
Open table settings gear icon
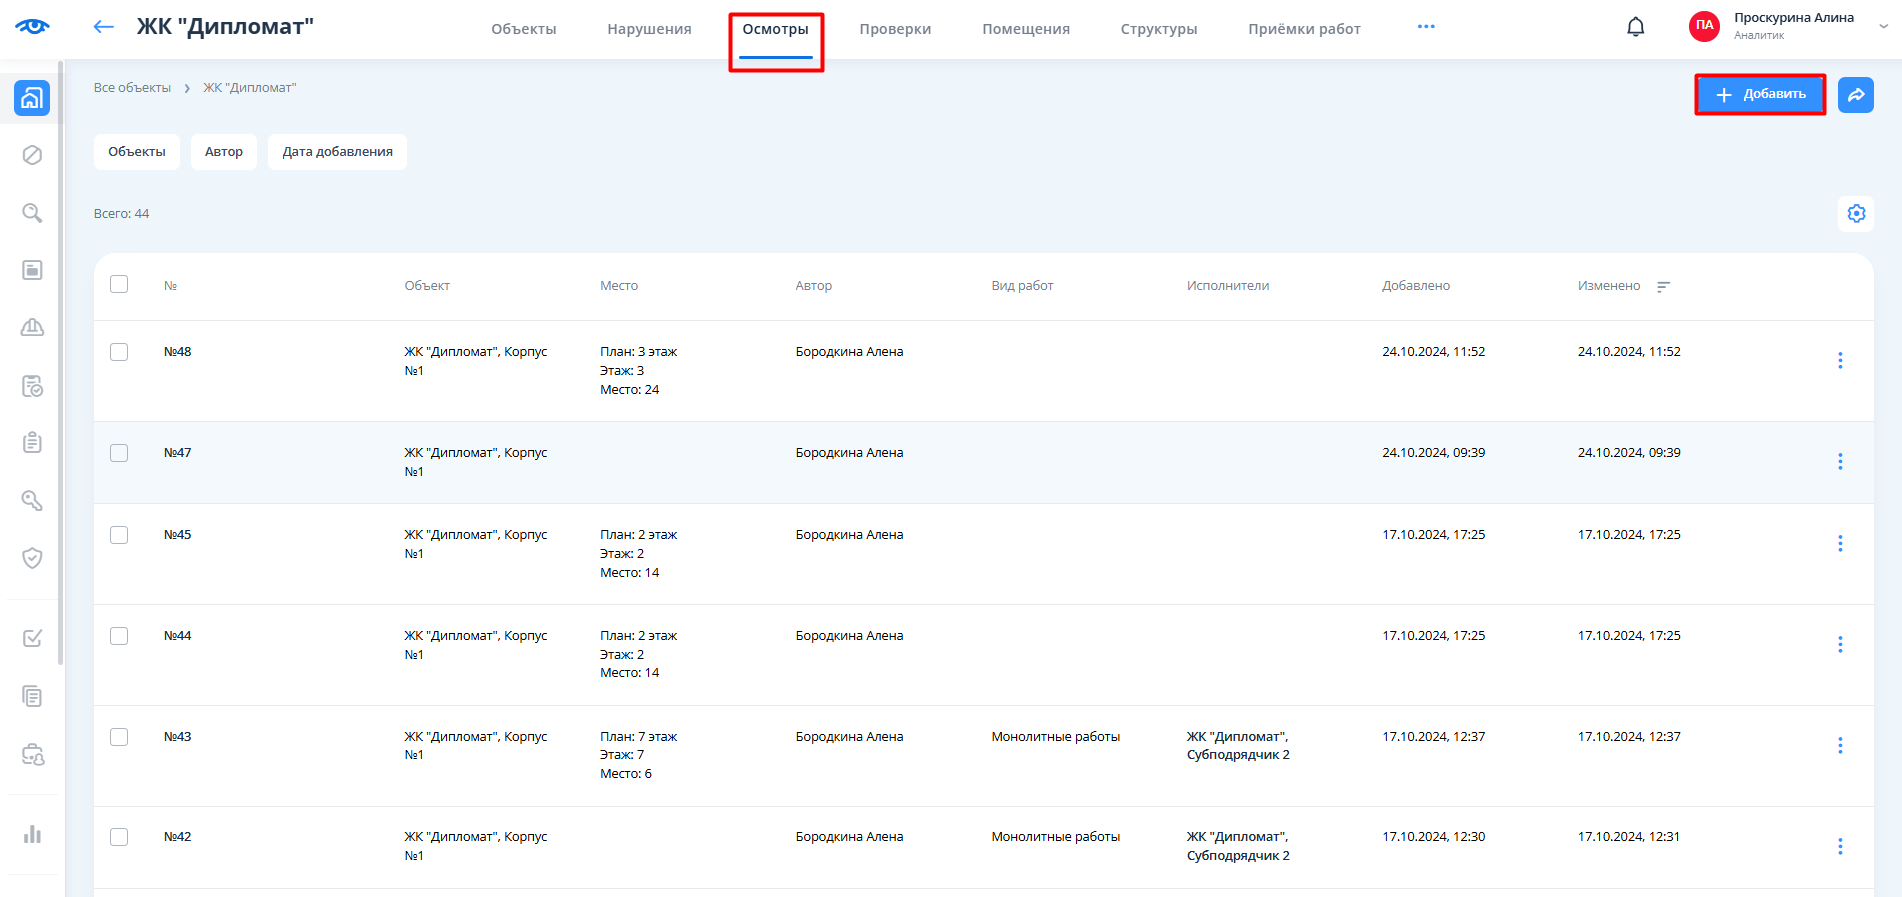[x=1856, y=213]
